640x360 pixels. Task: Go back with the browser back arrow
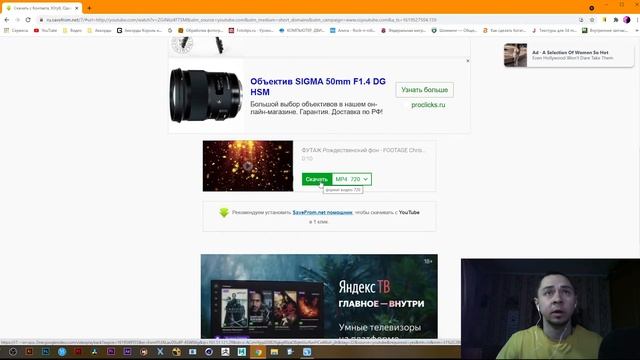click(7, 20)
